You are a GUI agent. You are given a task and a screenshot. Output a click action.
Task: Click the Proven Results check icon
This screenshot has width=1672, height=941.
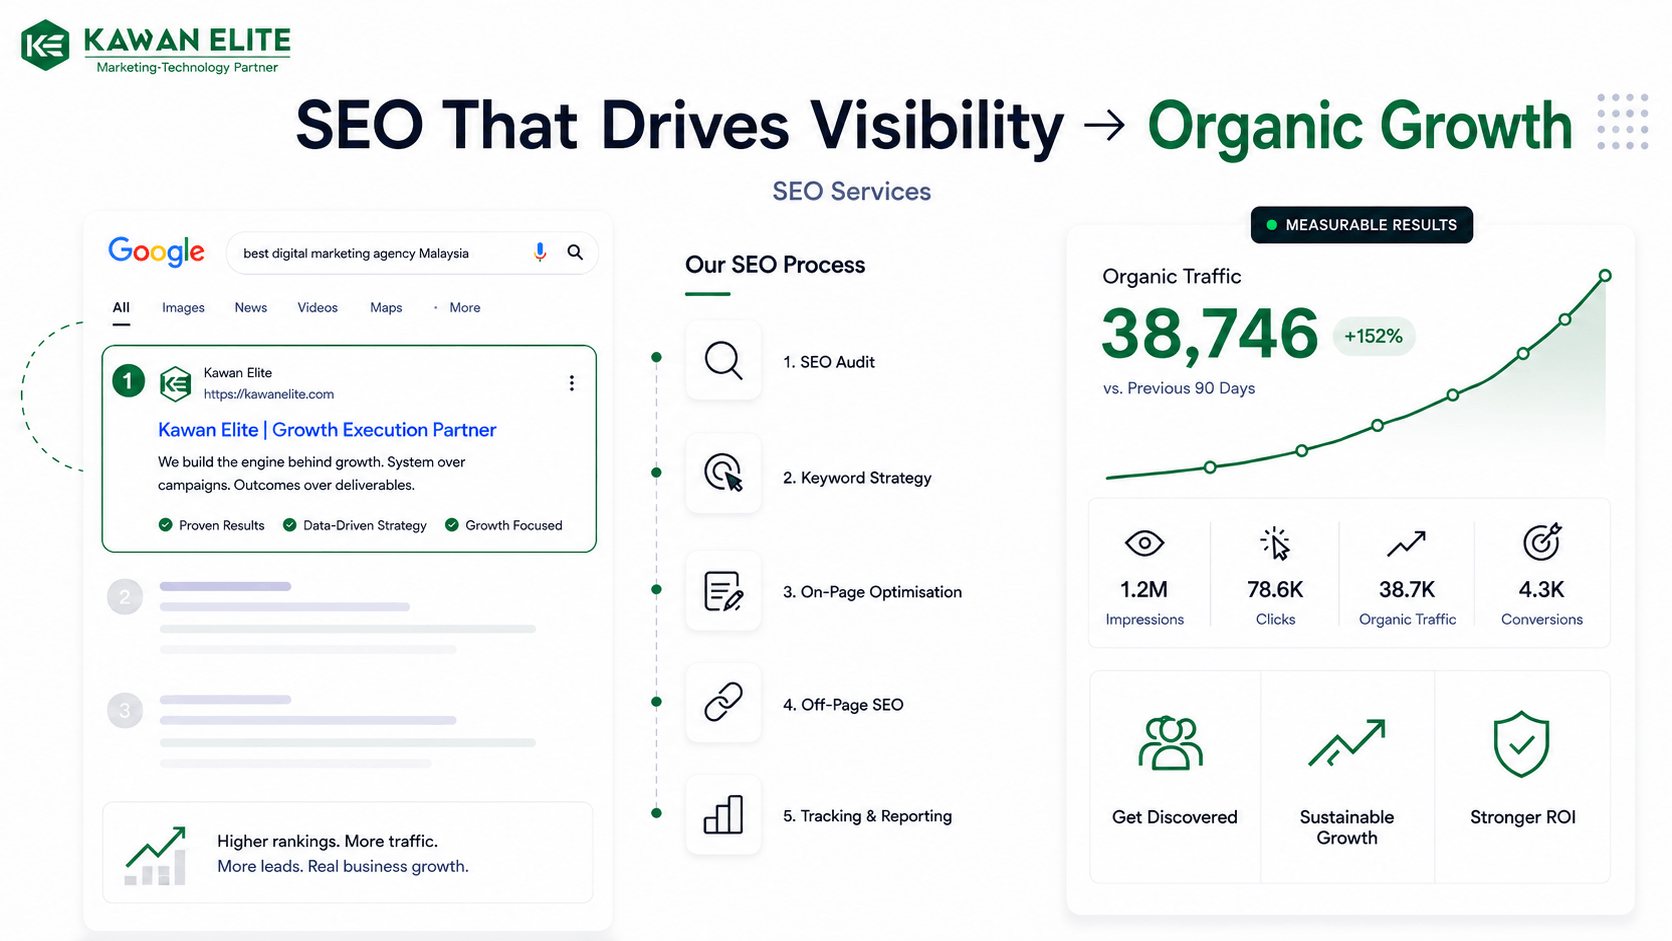click(165, 525)
